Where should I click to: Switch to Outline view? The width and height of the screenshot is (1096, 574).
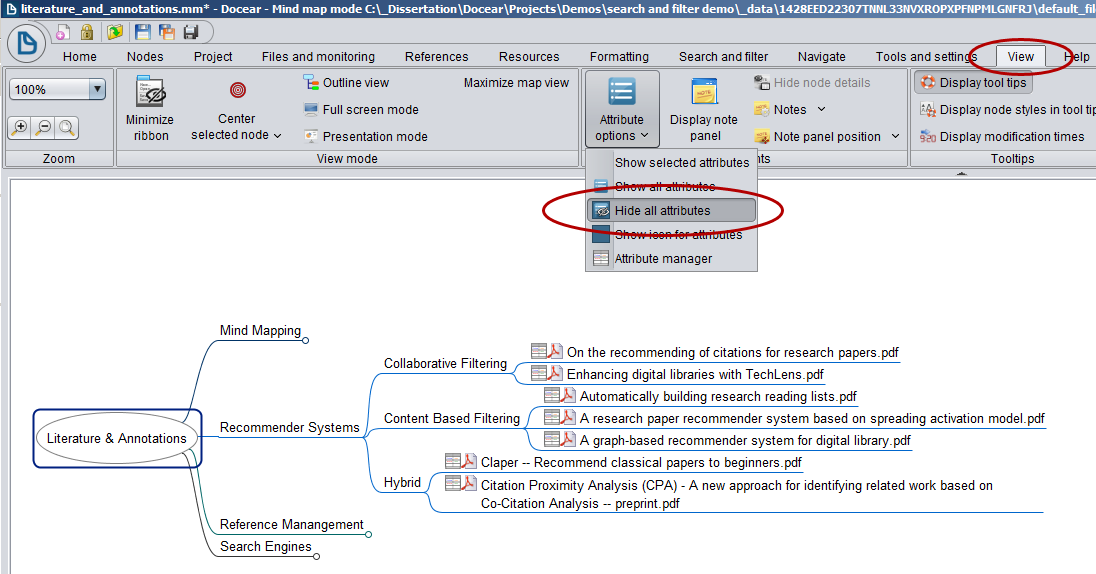point(347,82)
